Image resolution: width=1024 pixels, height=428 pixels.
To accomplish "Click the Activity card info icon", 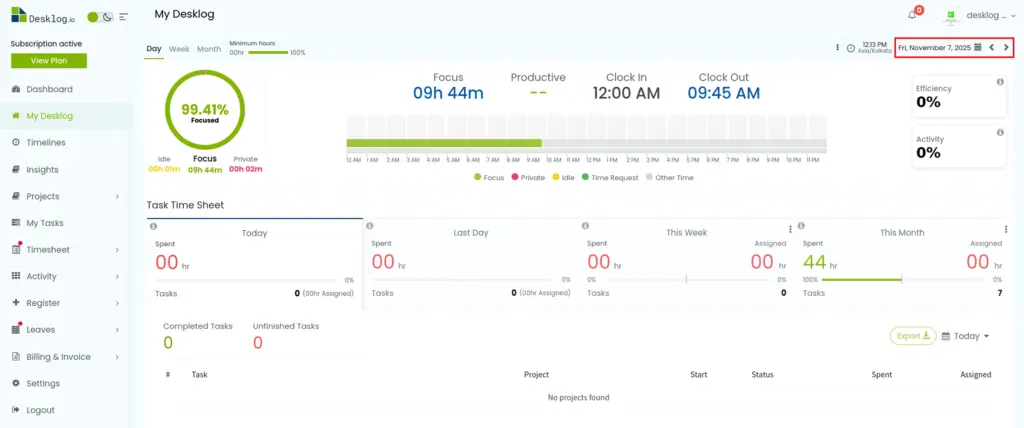I will 1000,132.
